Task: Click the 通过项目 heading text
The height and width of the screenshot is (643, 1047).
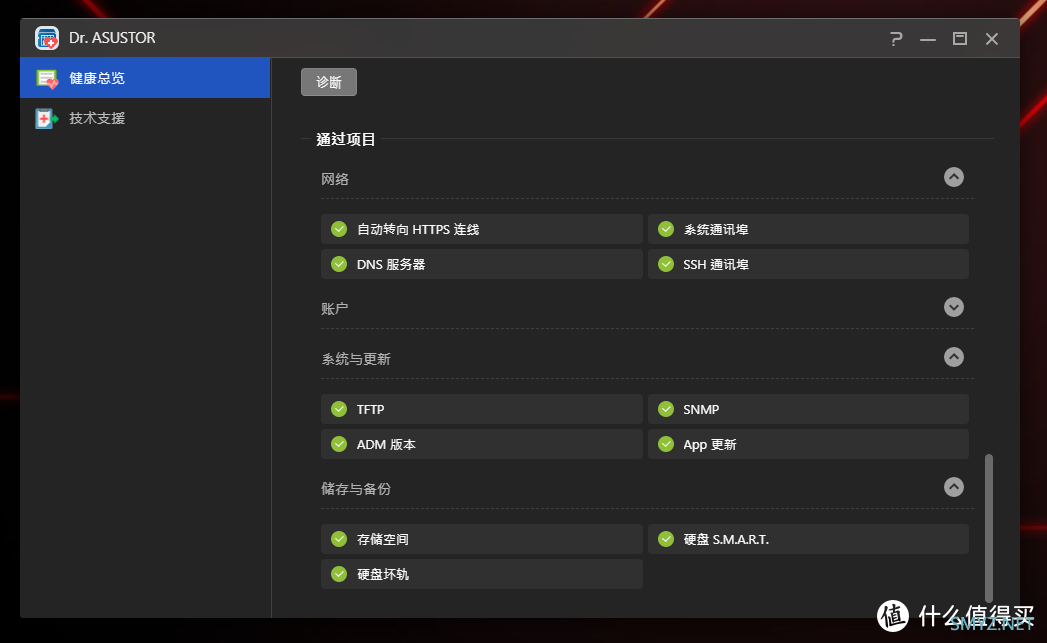Action: click(345, 139)
